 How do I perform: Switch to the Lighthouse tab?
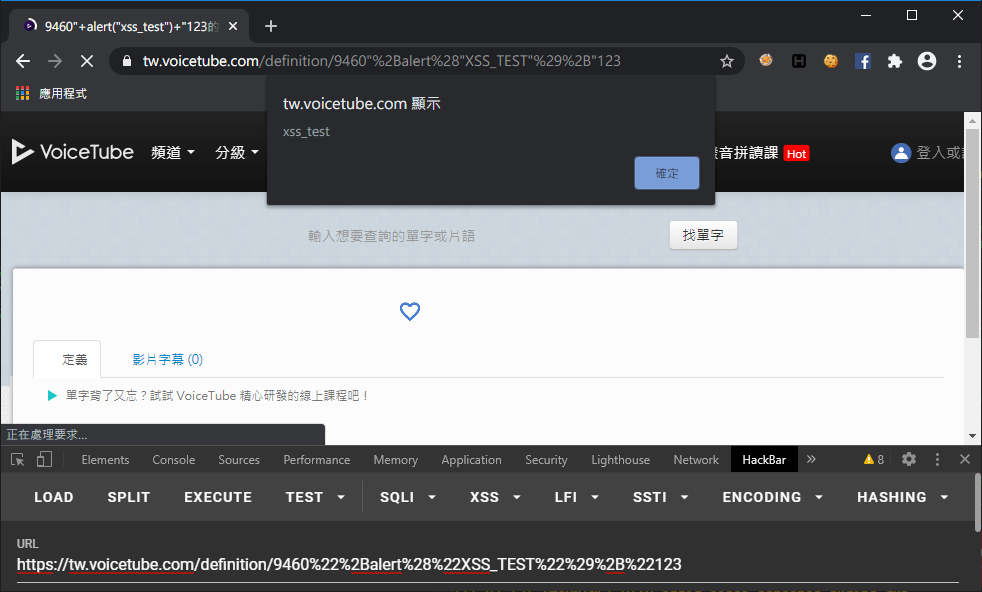pyautogui.click(x=621, y=460)
